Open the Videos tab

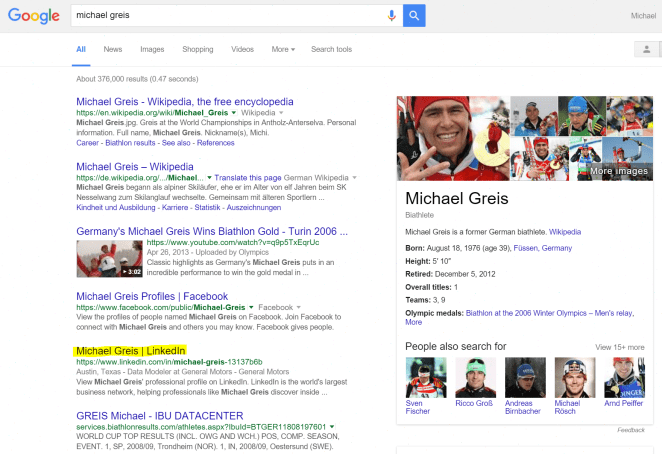[x=242, y=49]
